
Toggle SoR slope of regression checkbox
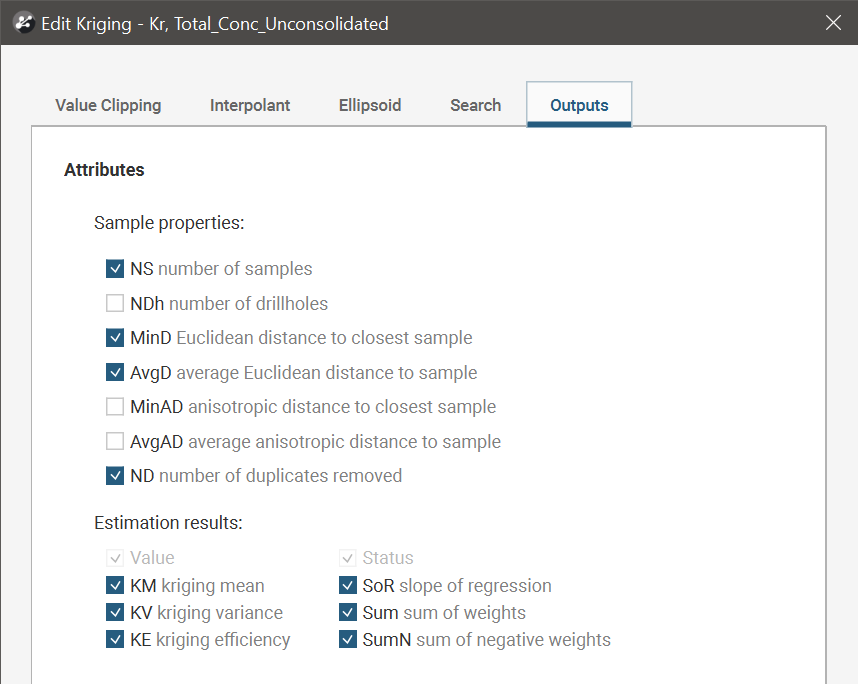click(x=348, y=586)
